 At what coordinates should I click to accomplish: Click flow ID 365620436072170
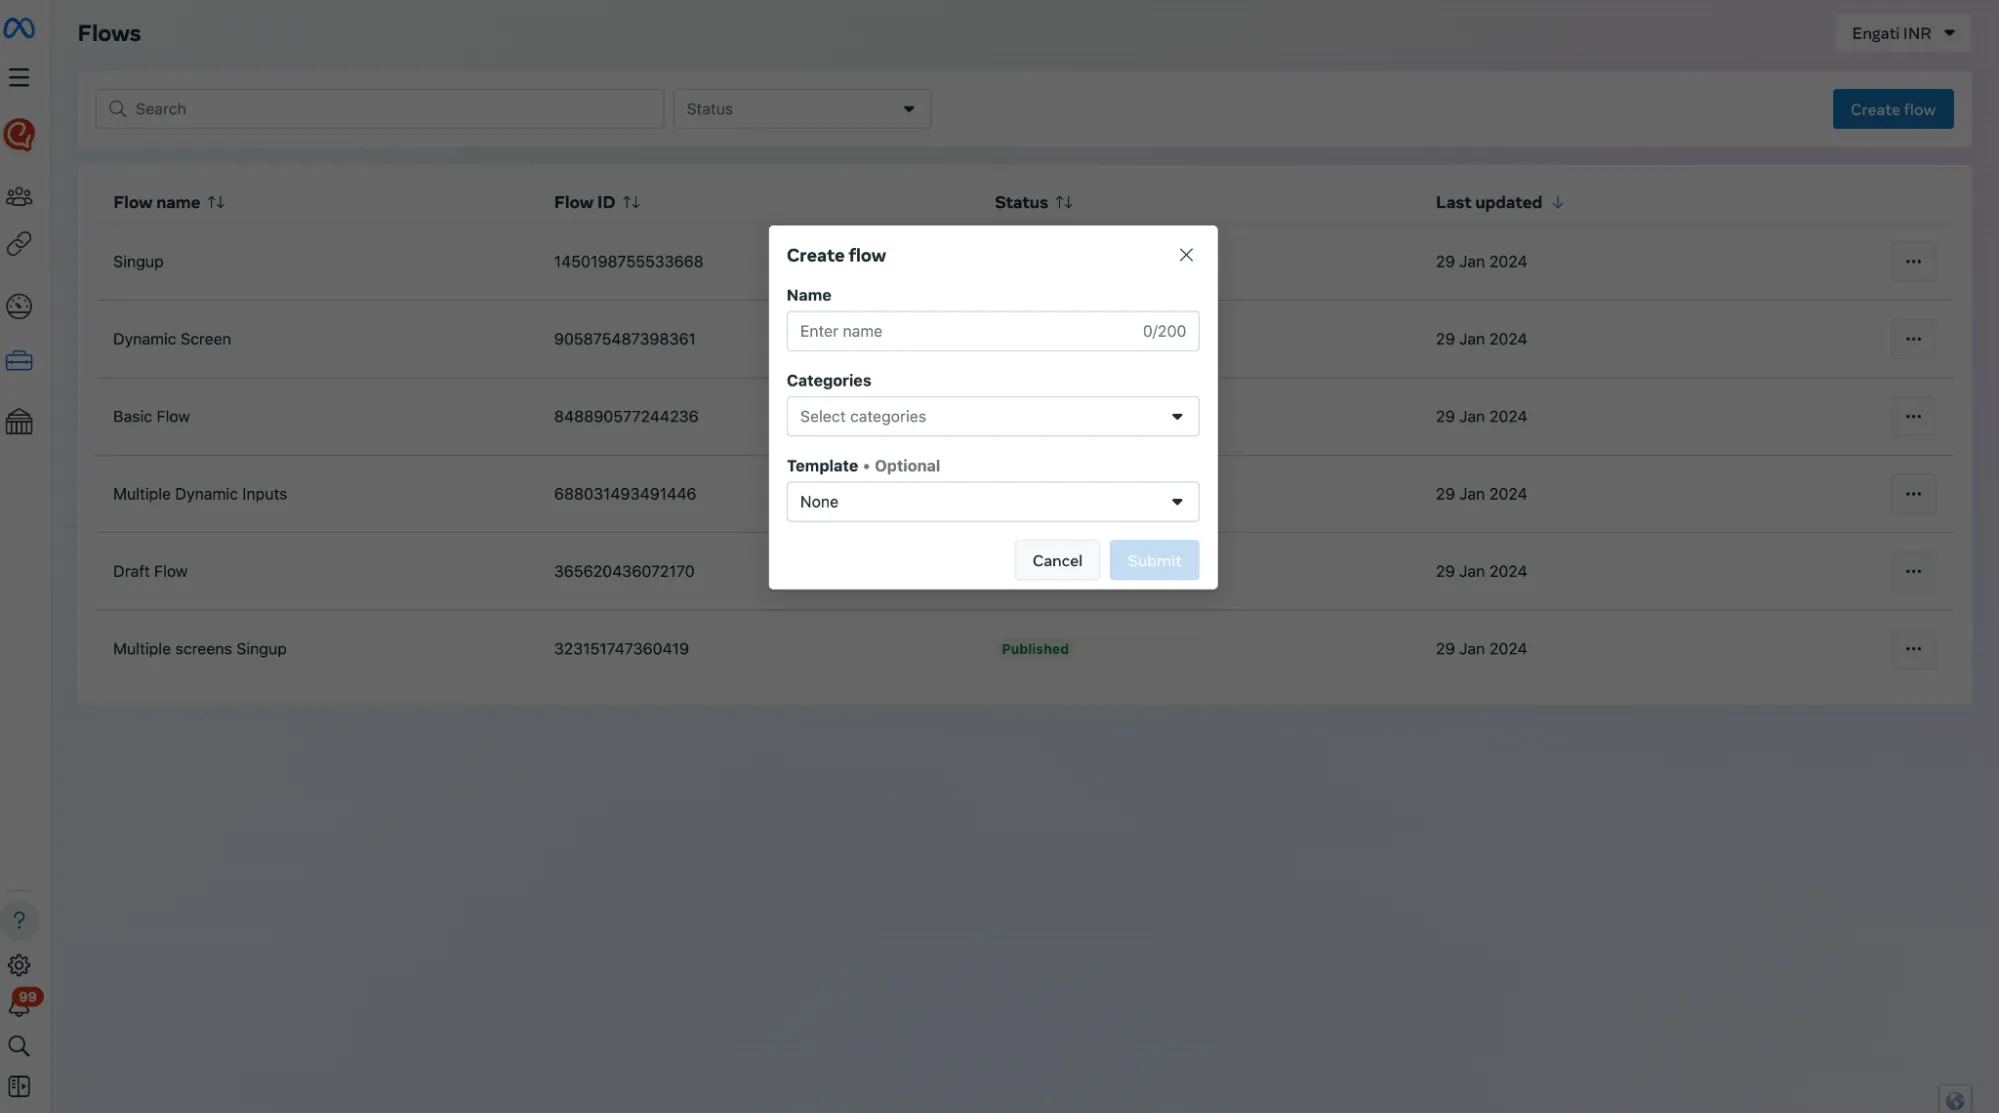pyautogui.click(x=624, y=571)
